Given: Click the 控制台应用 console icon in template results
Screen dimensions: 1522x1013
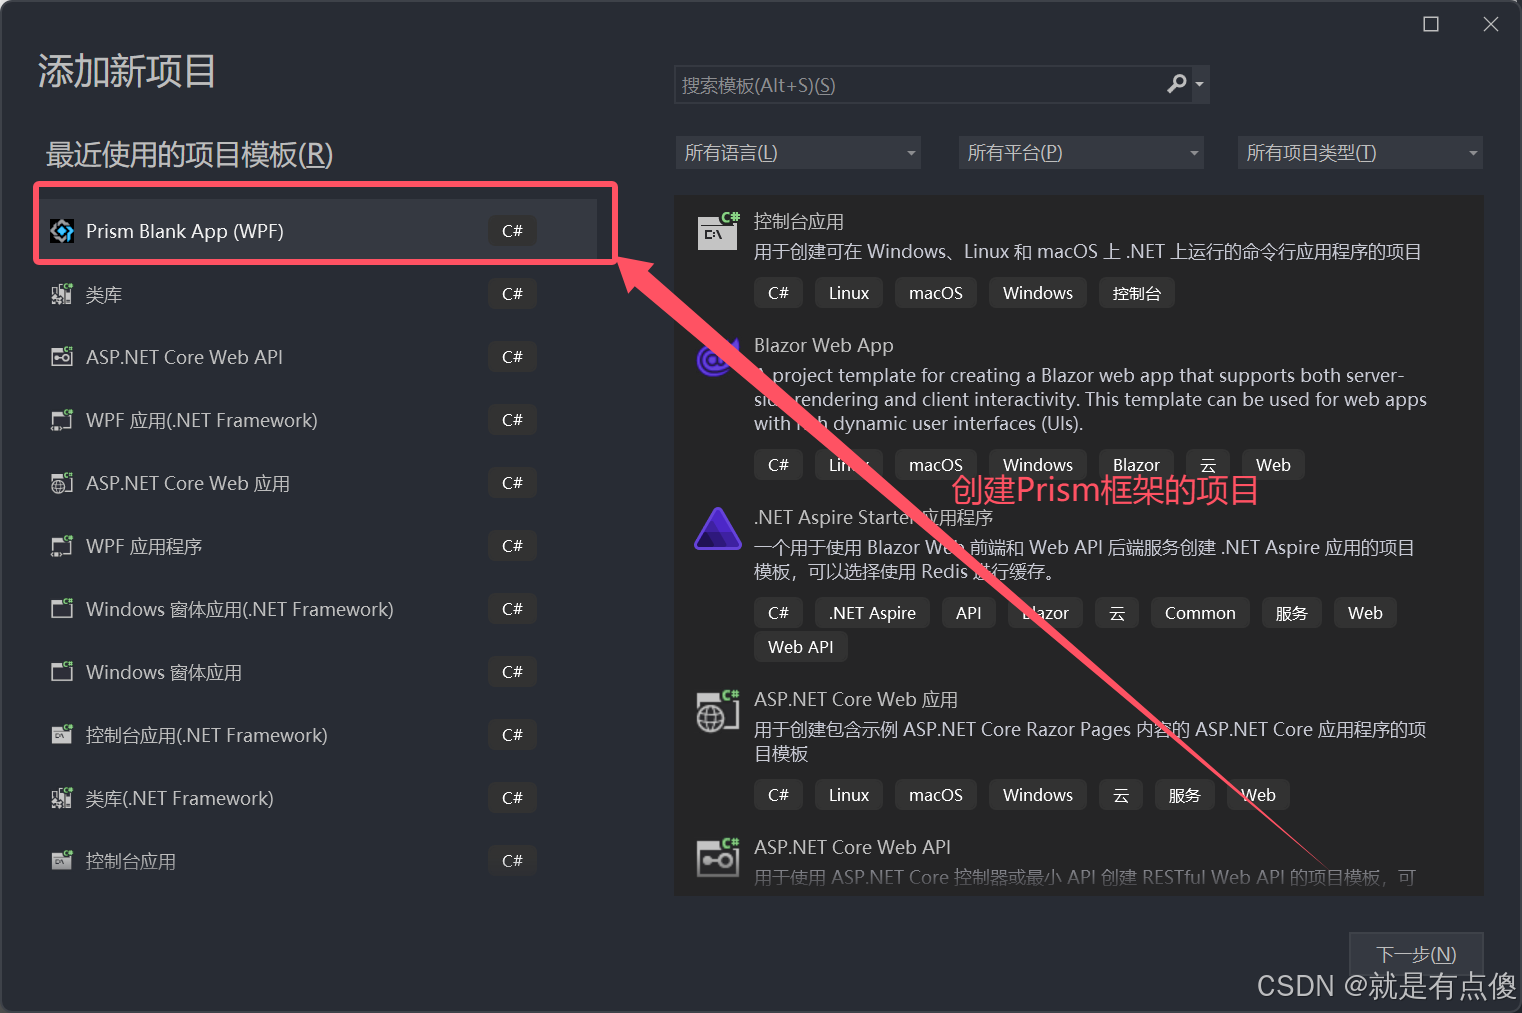Looking at the screenshot, I should coord(718,231).
